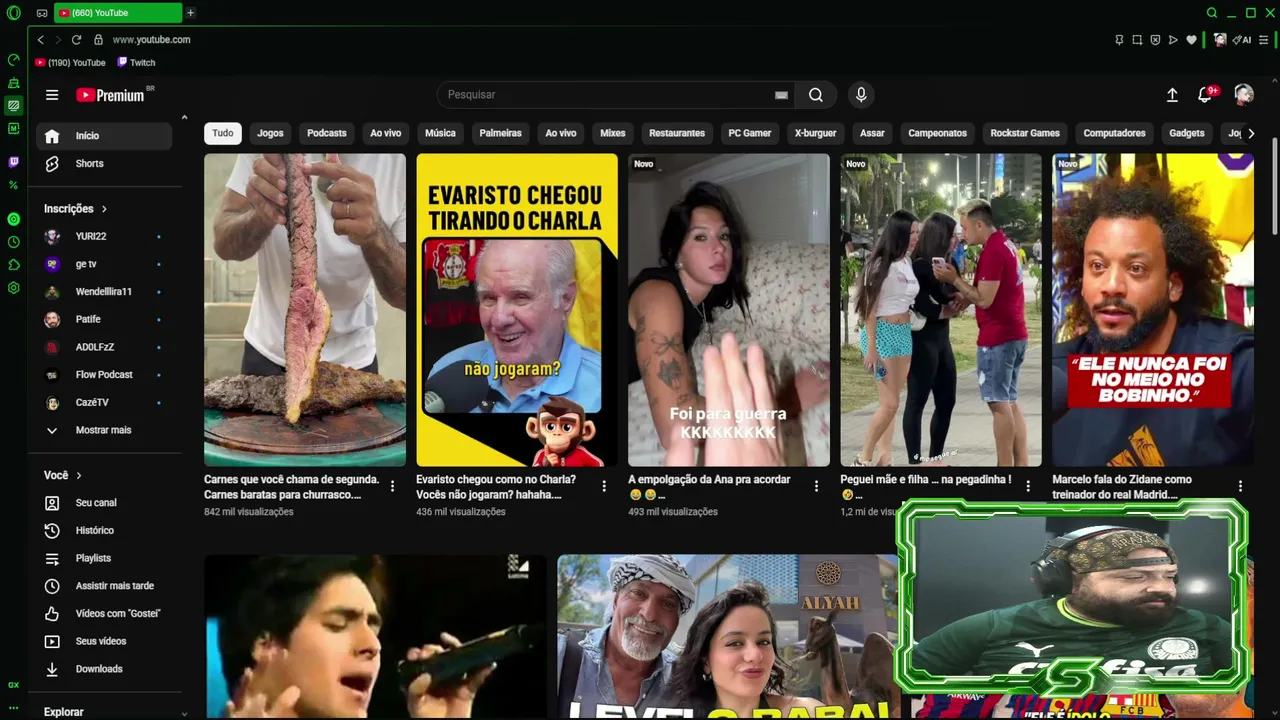
Task: Open the Flow Podcast subscription
Action: 104,375
